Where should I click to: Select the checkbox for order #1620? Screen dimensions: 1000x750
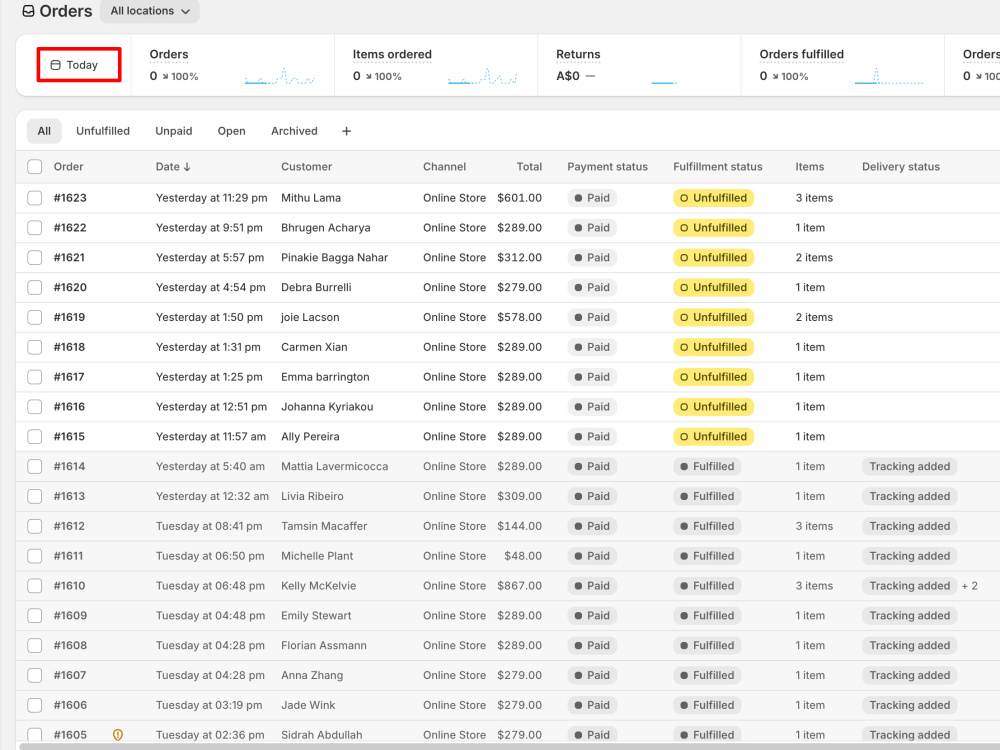coord(35,288)
